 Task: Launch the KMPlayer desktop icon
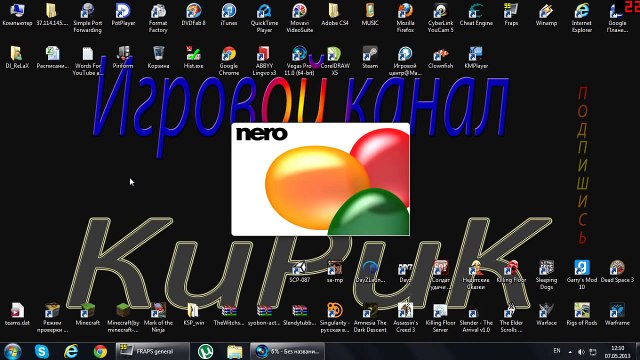476,57
